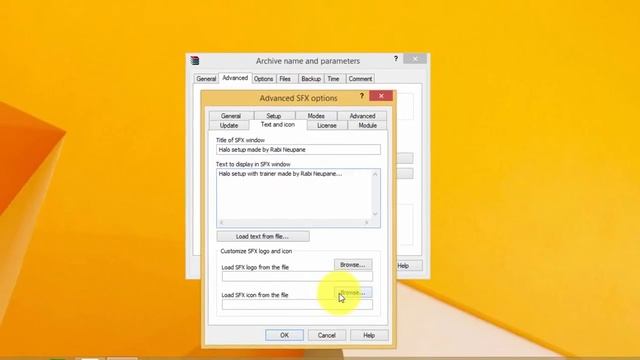This screenshot has height=360, width=640.
Task: Click help question mark in Archive name window
Action: pyautogui.click(x=396, y=59)
